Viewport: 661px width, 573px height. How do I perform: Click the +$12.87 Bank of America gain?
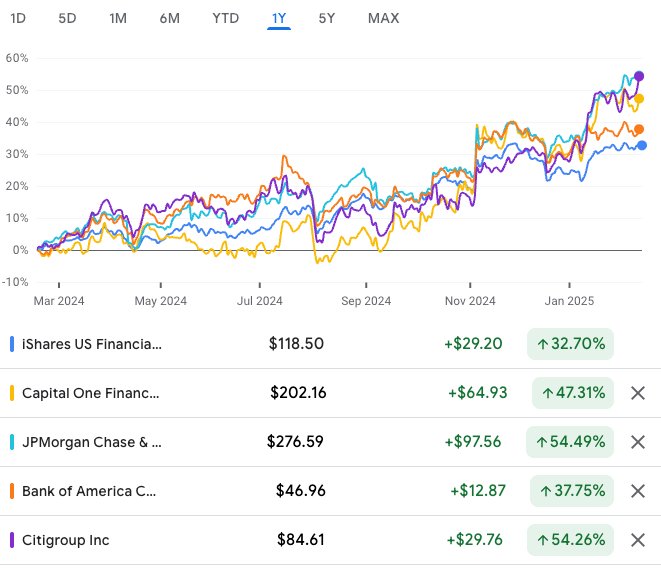coord(478,490)
